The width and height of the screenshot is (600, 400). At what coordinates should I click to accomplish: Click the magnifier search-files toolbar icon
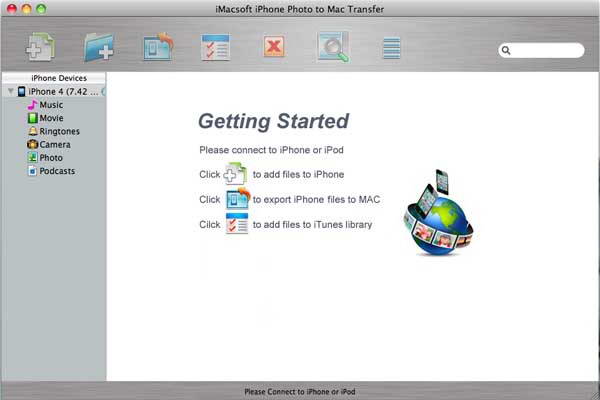coord(333,47)
